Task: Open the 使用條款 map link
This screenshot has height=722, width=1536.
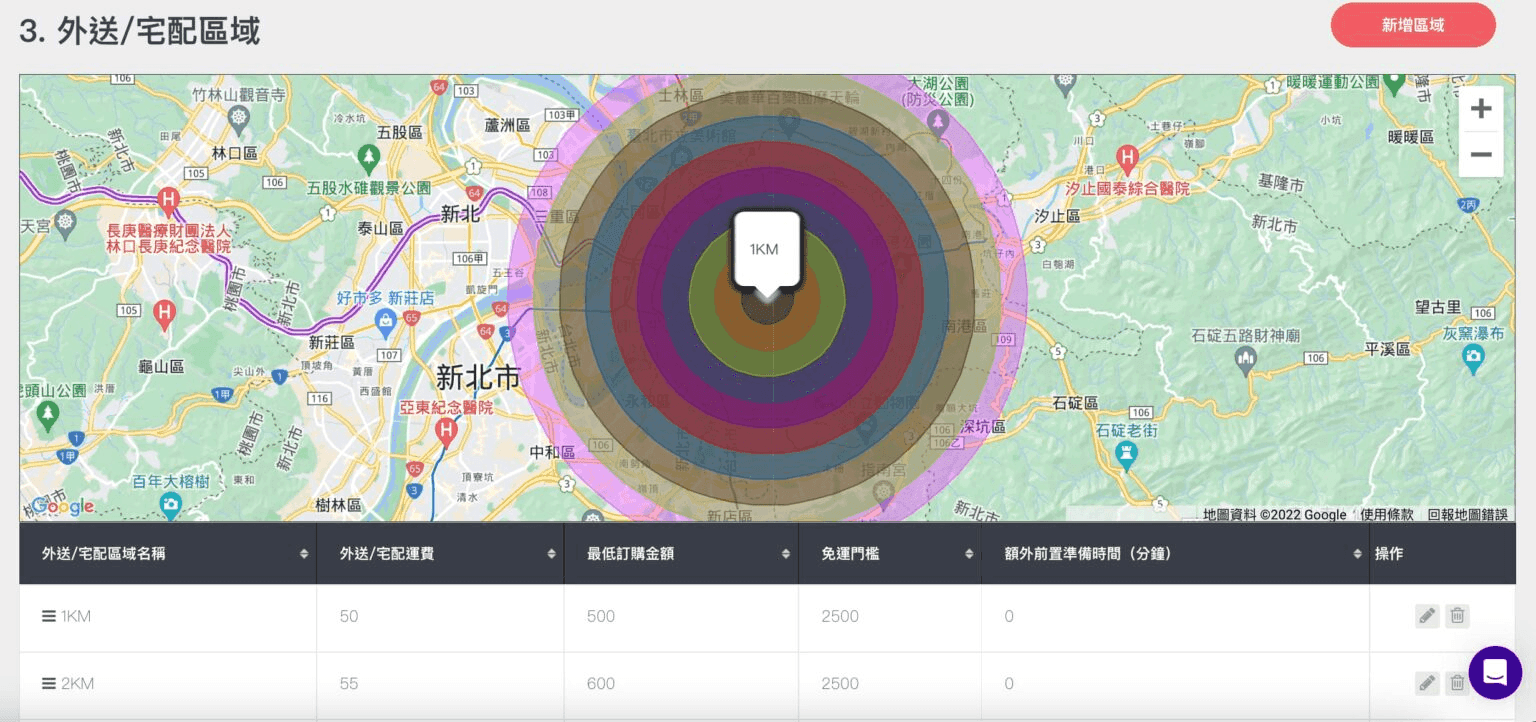Action: coord(1386,514)
